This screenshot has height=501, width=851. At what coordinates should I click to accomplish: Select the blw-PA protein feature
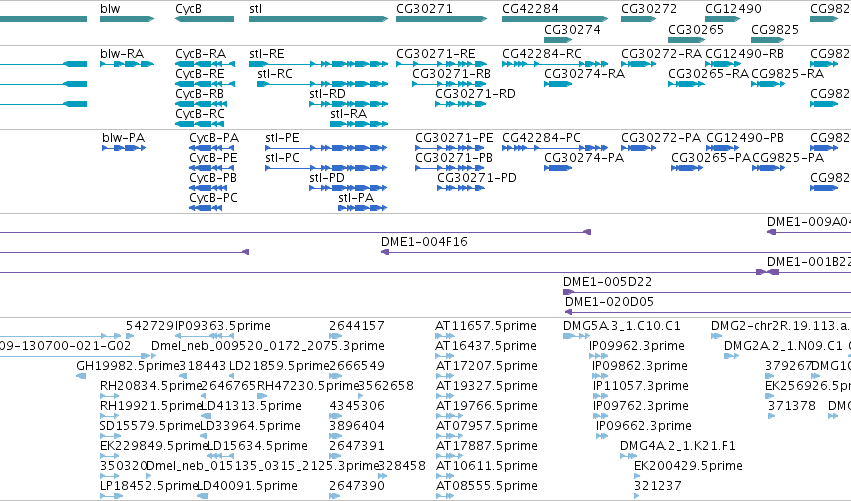tap(124, 148)
